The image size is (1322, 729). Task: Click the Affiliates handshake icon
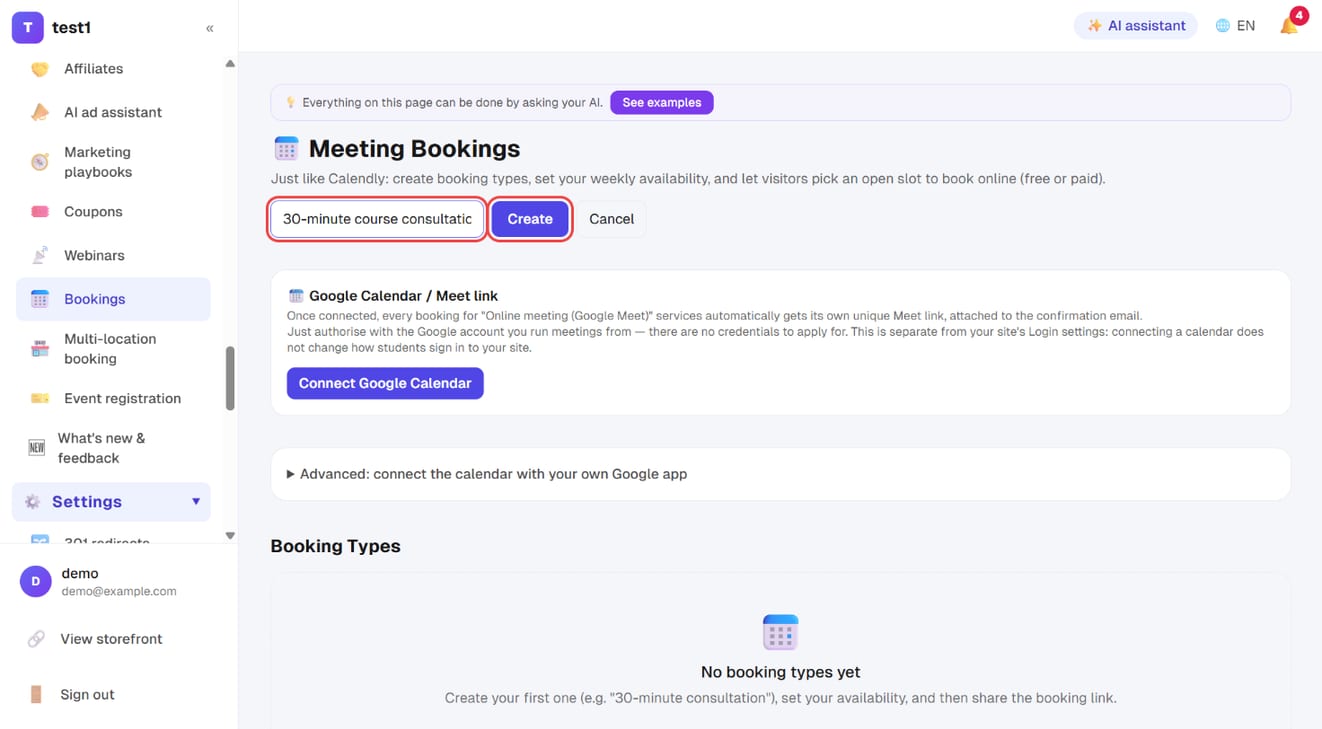40,69
